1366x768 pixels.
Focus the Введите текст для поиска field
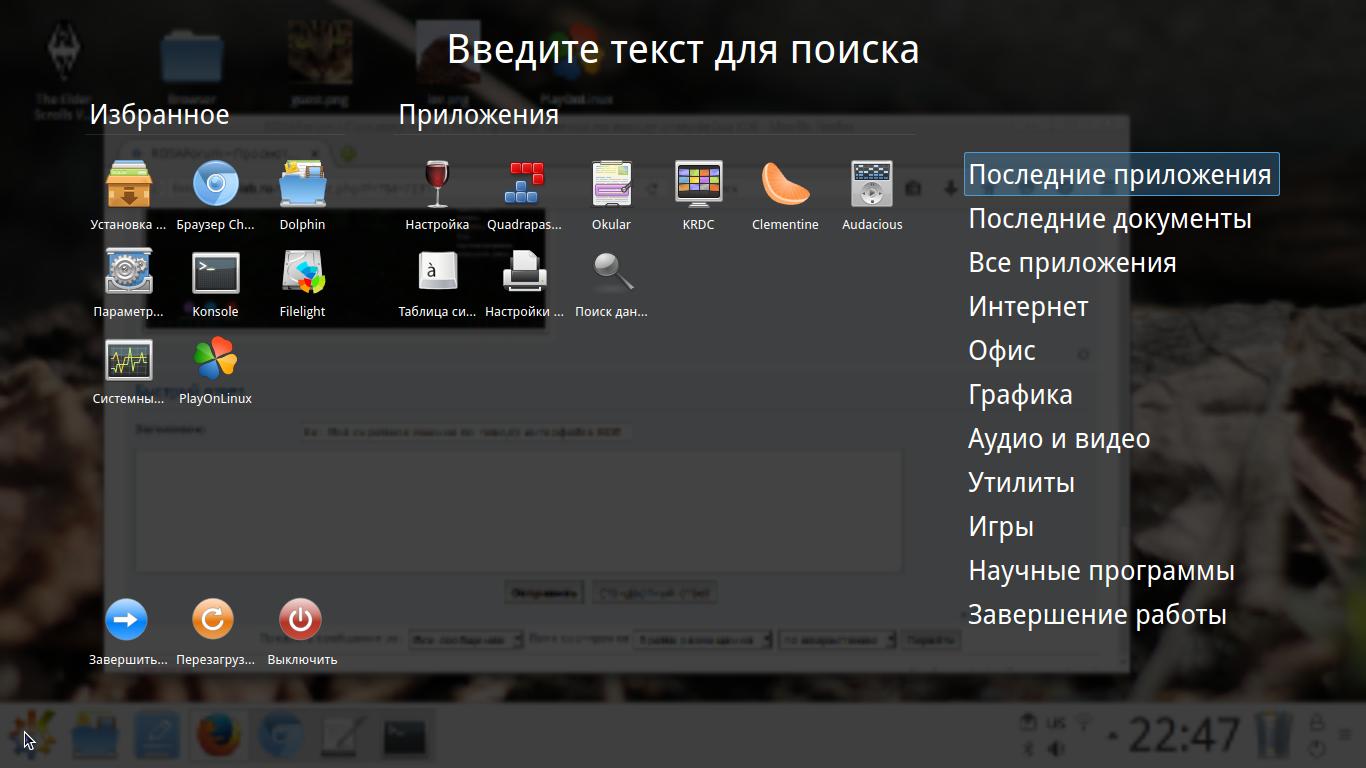[x=683, y=49]
